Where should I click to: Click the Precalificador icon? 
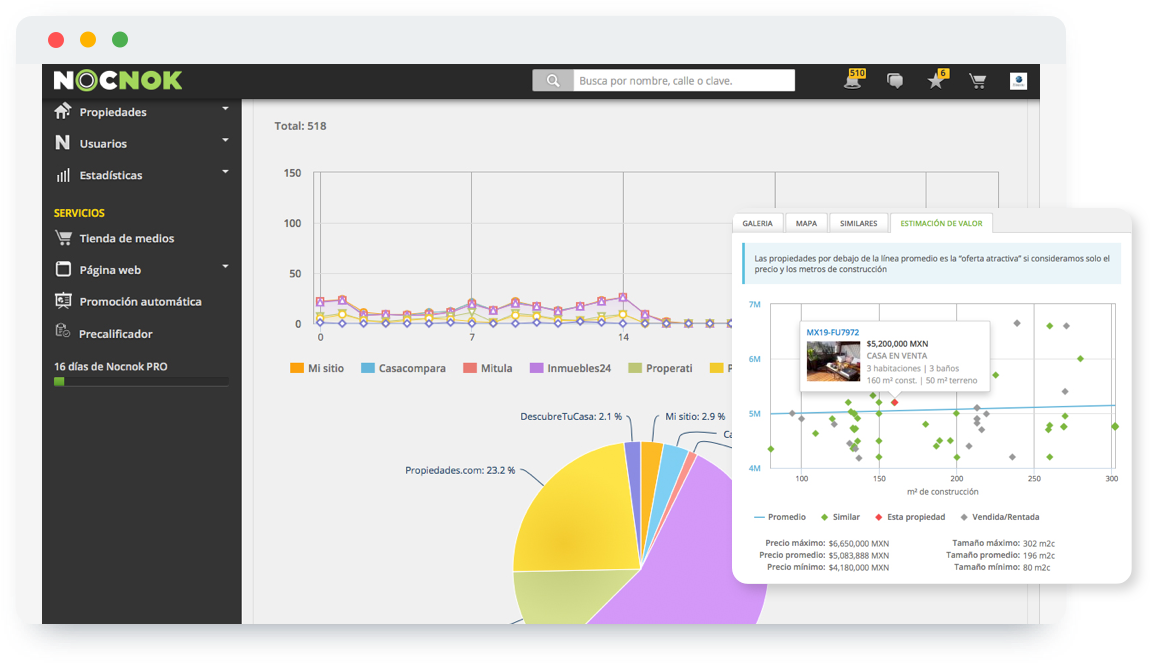(x=63, y=331)
